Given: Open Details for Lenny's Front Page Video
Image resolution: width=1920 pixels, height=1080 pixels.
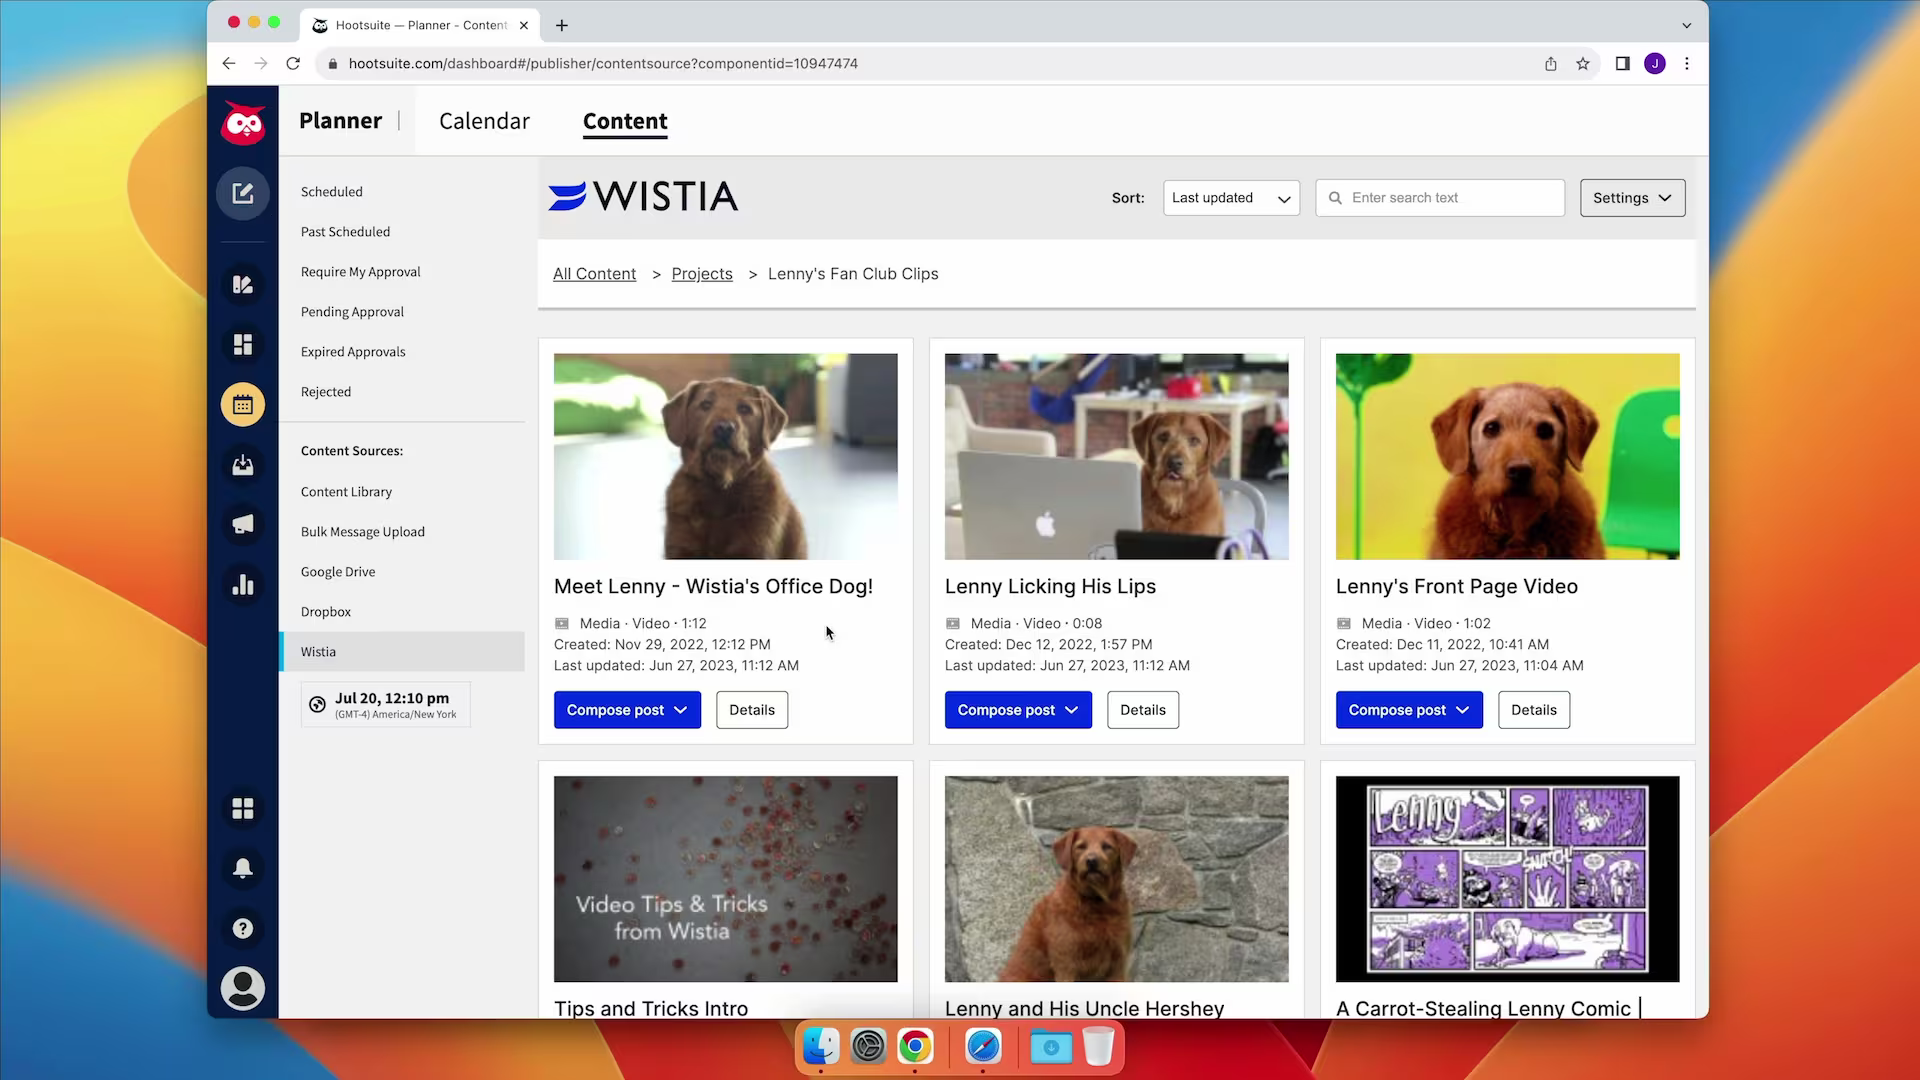Looking at the screenshot, I should coord(1534,710).
